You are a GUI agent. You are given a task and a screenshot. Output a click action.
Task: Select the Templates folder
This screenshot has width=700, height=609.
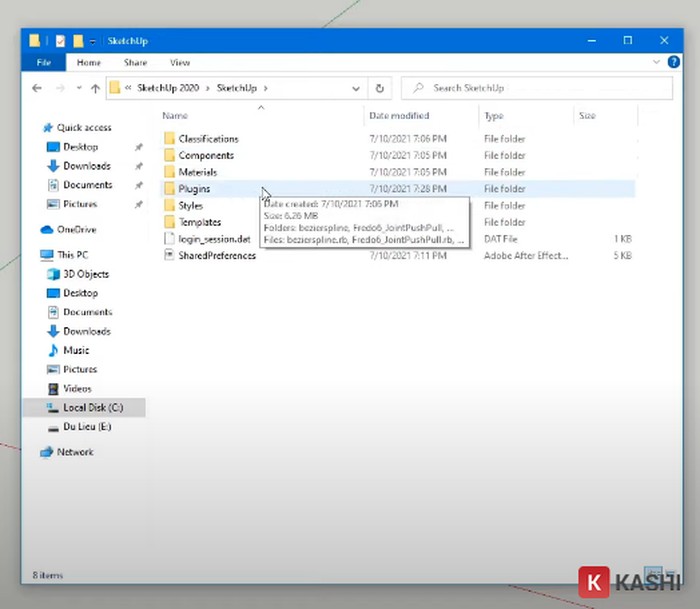click(x=200, y=222)
